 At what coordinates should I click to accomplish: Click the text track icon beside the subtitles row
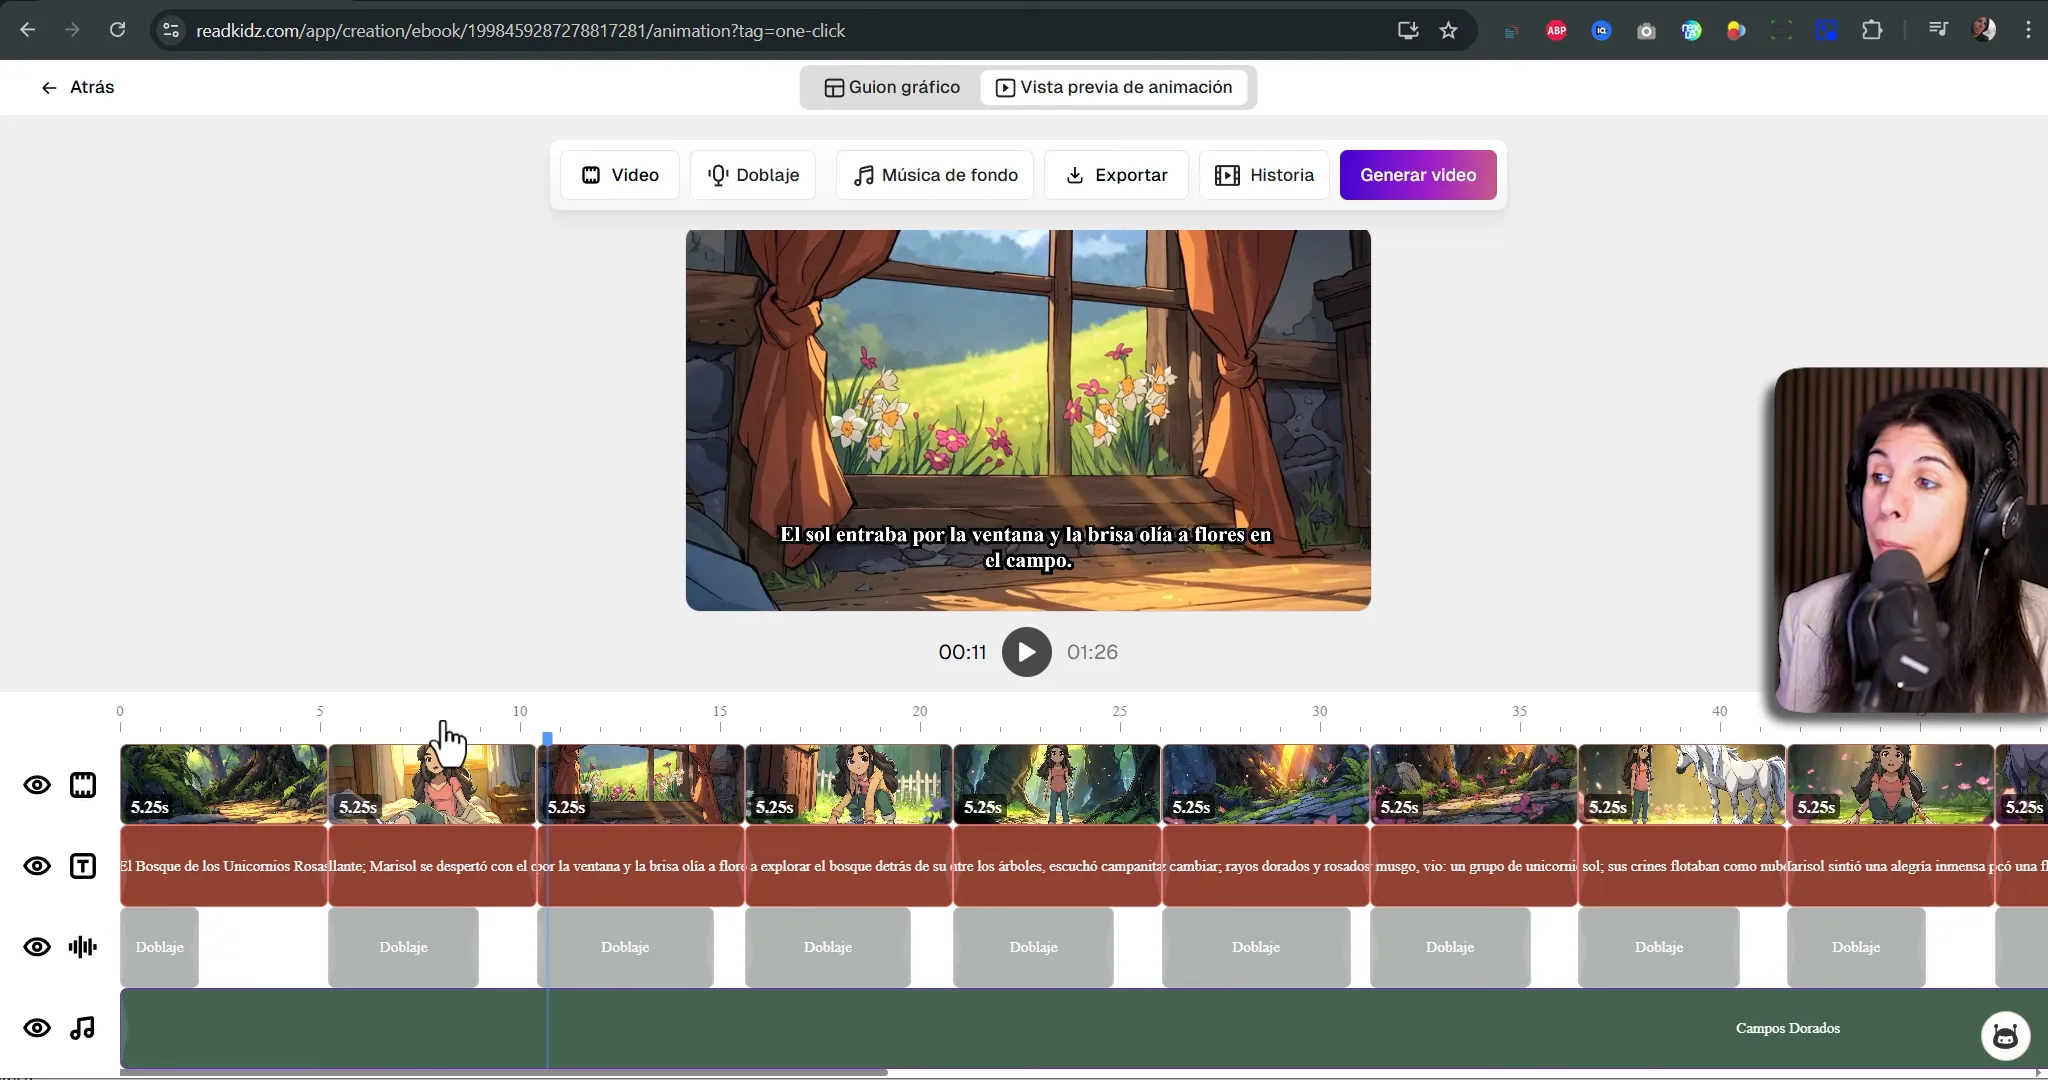(x=82, y=866)
